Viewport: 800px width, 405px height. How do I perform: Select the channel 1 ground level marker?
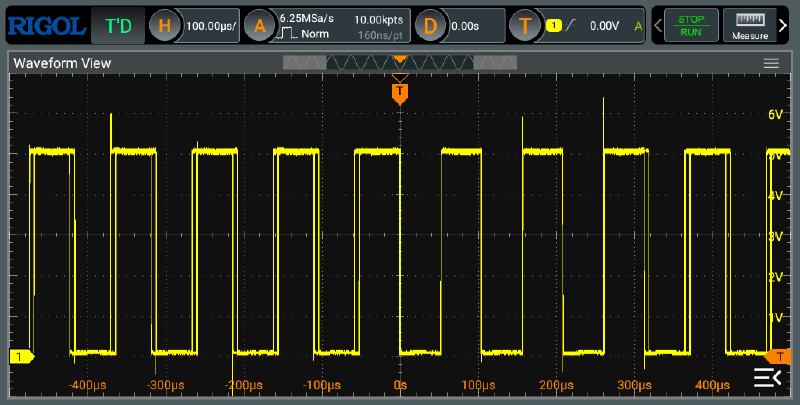point(21,357)
